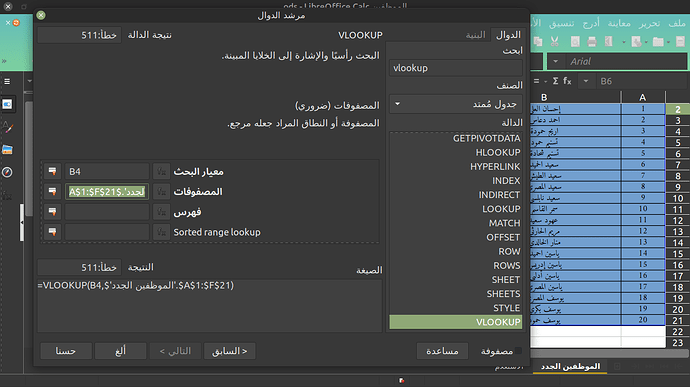Click the New document icon in toolbar

681,42
